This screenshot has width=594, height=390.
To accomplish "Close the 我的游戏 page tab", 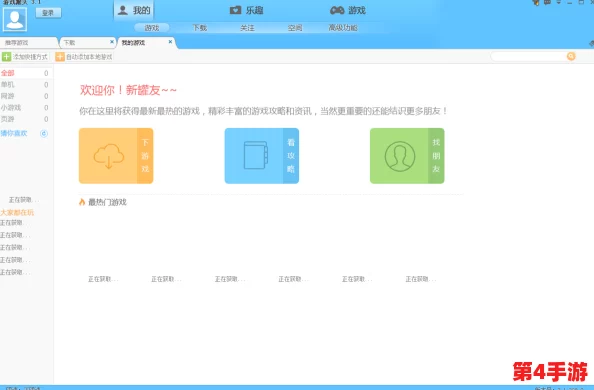I will (170, 42).
